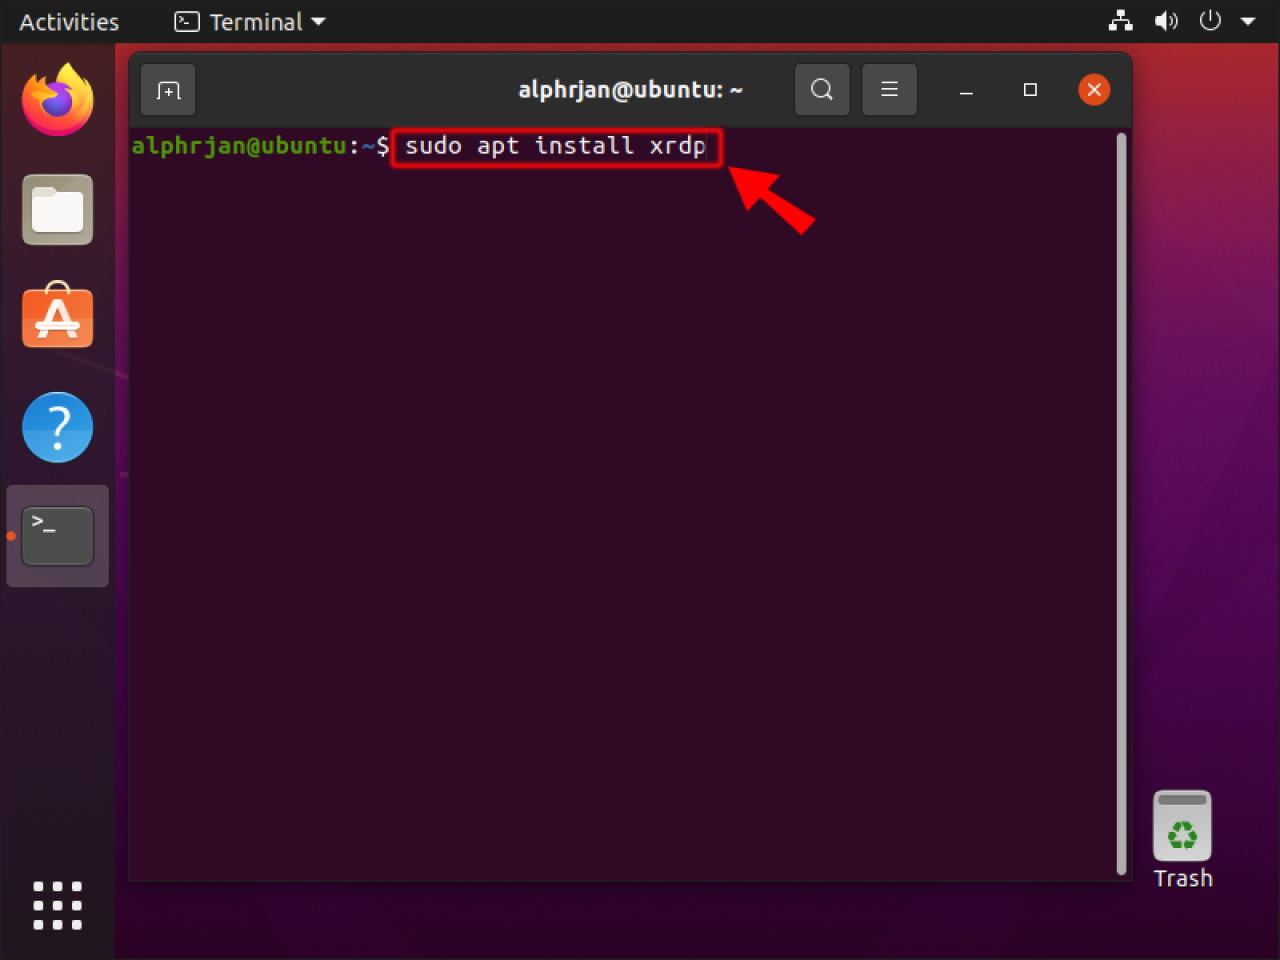
Task: Open the network status indicator
Action: (1120, 21)
